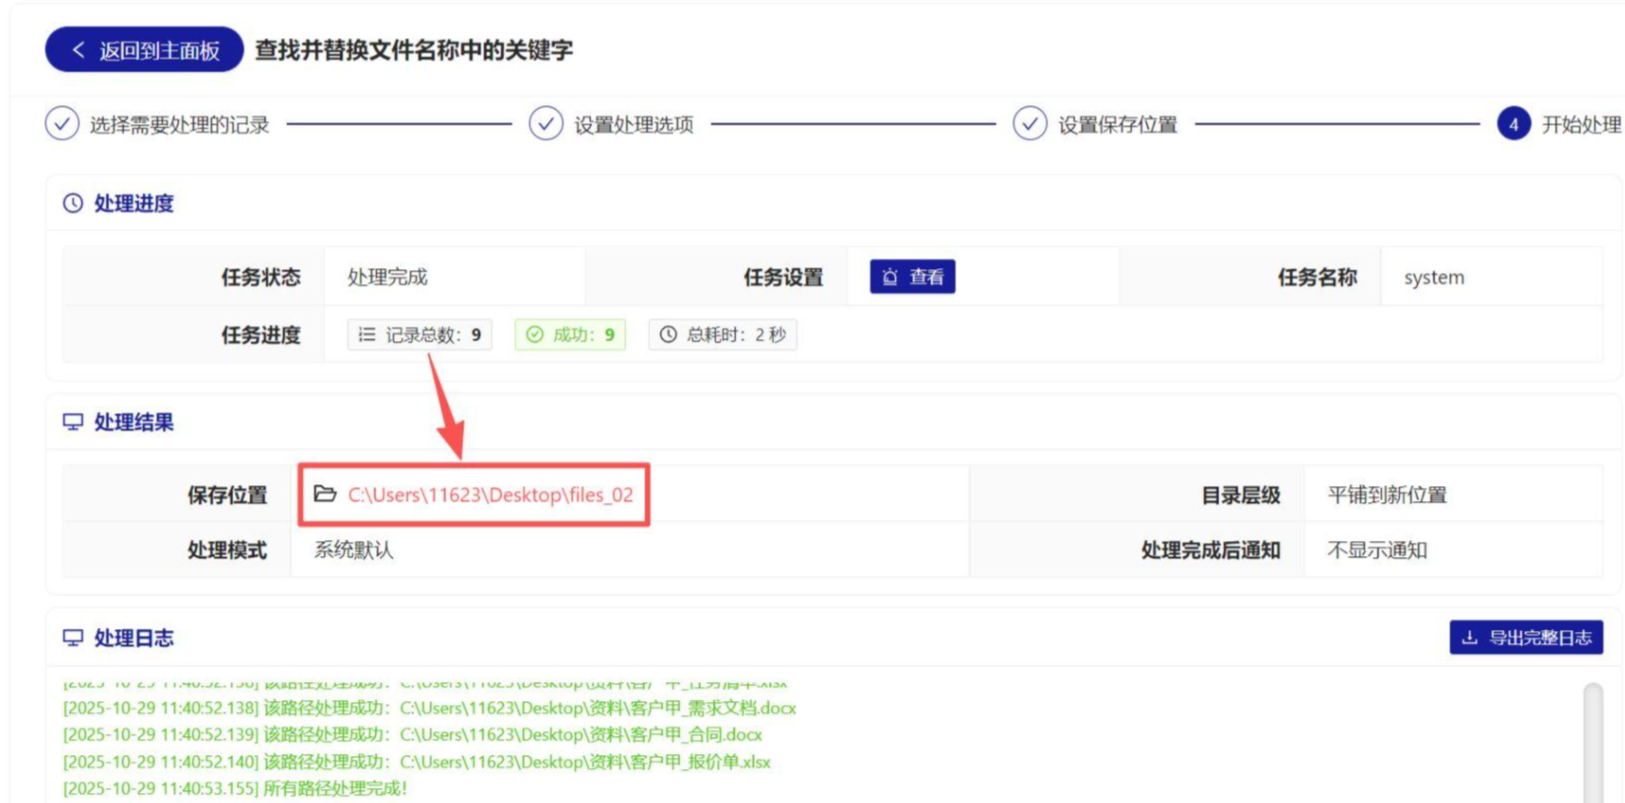Click the 平铺到新位置 directory level value
The width and height of the screenshot is (1625, 803).
point(1387,495)
